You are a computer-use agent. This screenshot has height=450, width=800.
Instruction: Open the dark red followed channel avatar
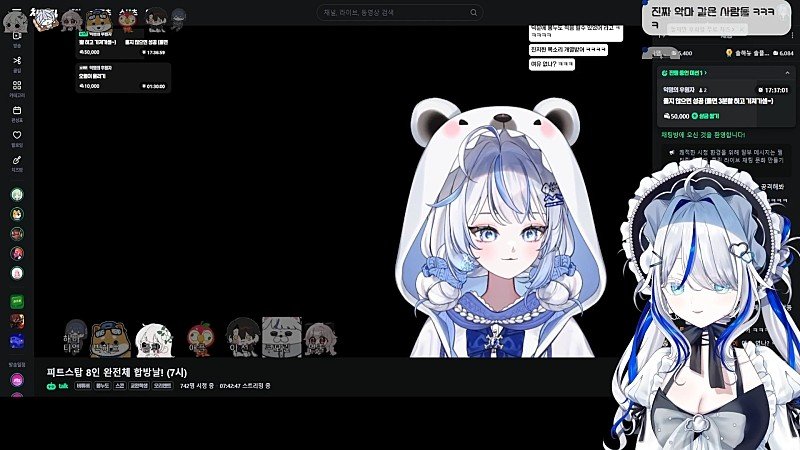pyautogui.click(x=17, y=234)
